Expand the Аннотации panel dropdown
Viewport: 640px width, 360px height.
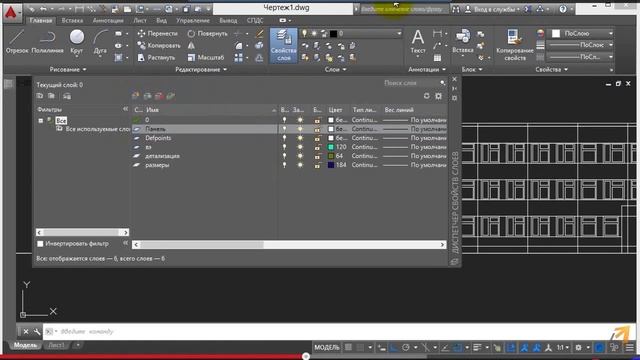coord(427,69)
